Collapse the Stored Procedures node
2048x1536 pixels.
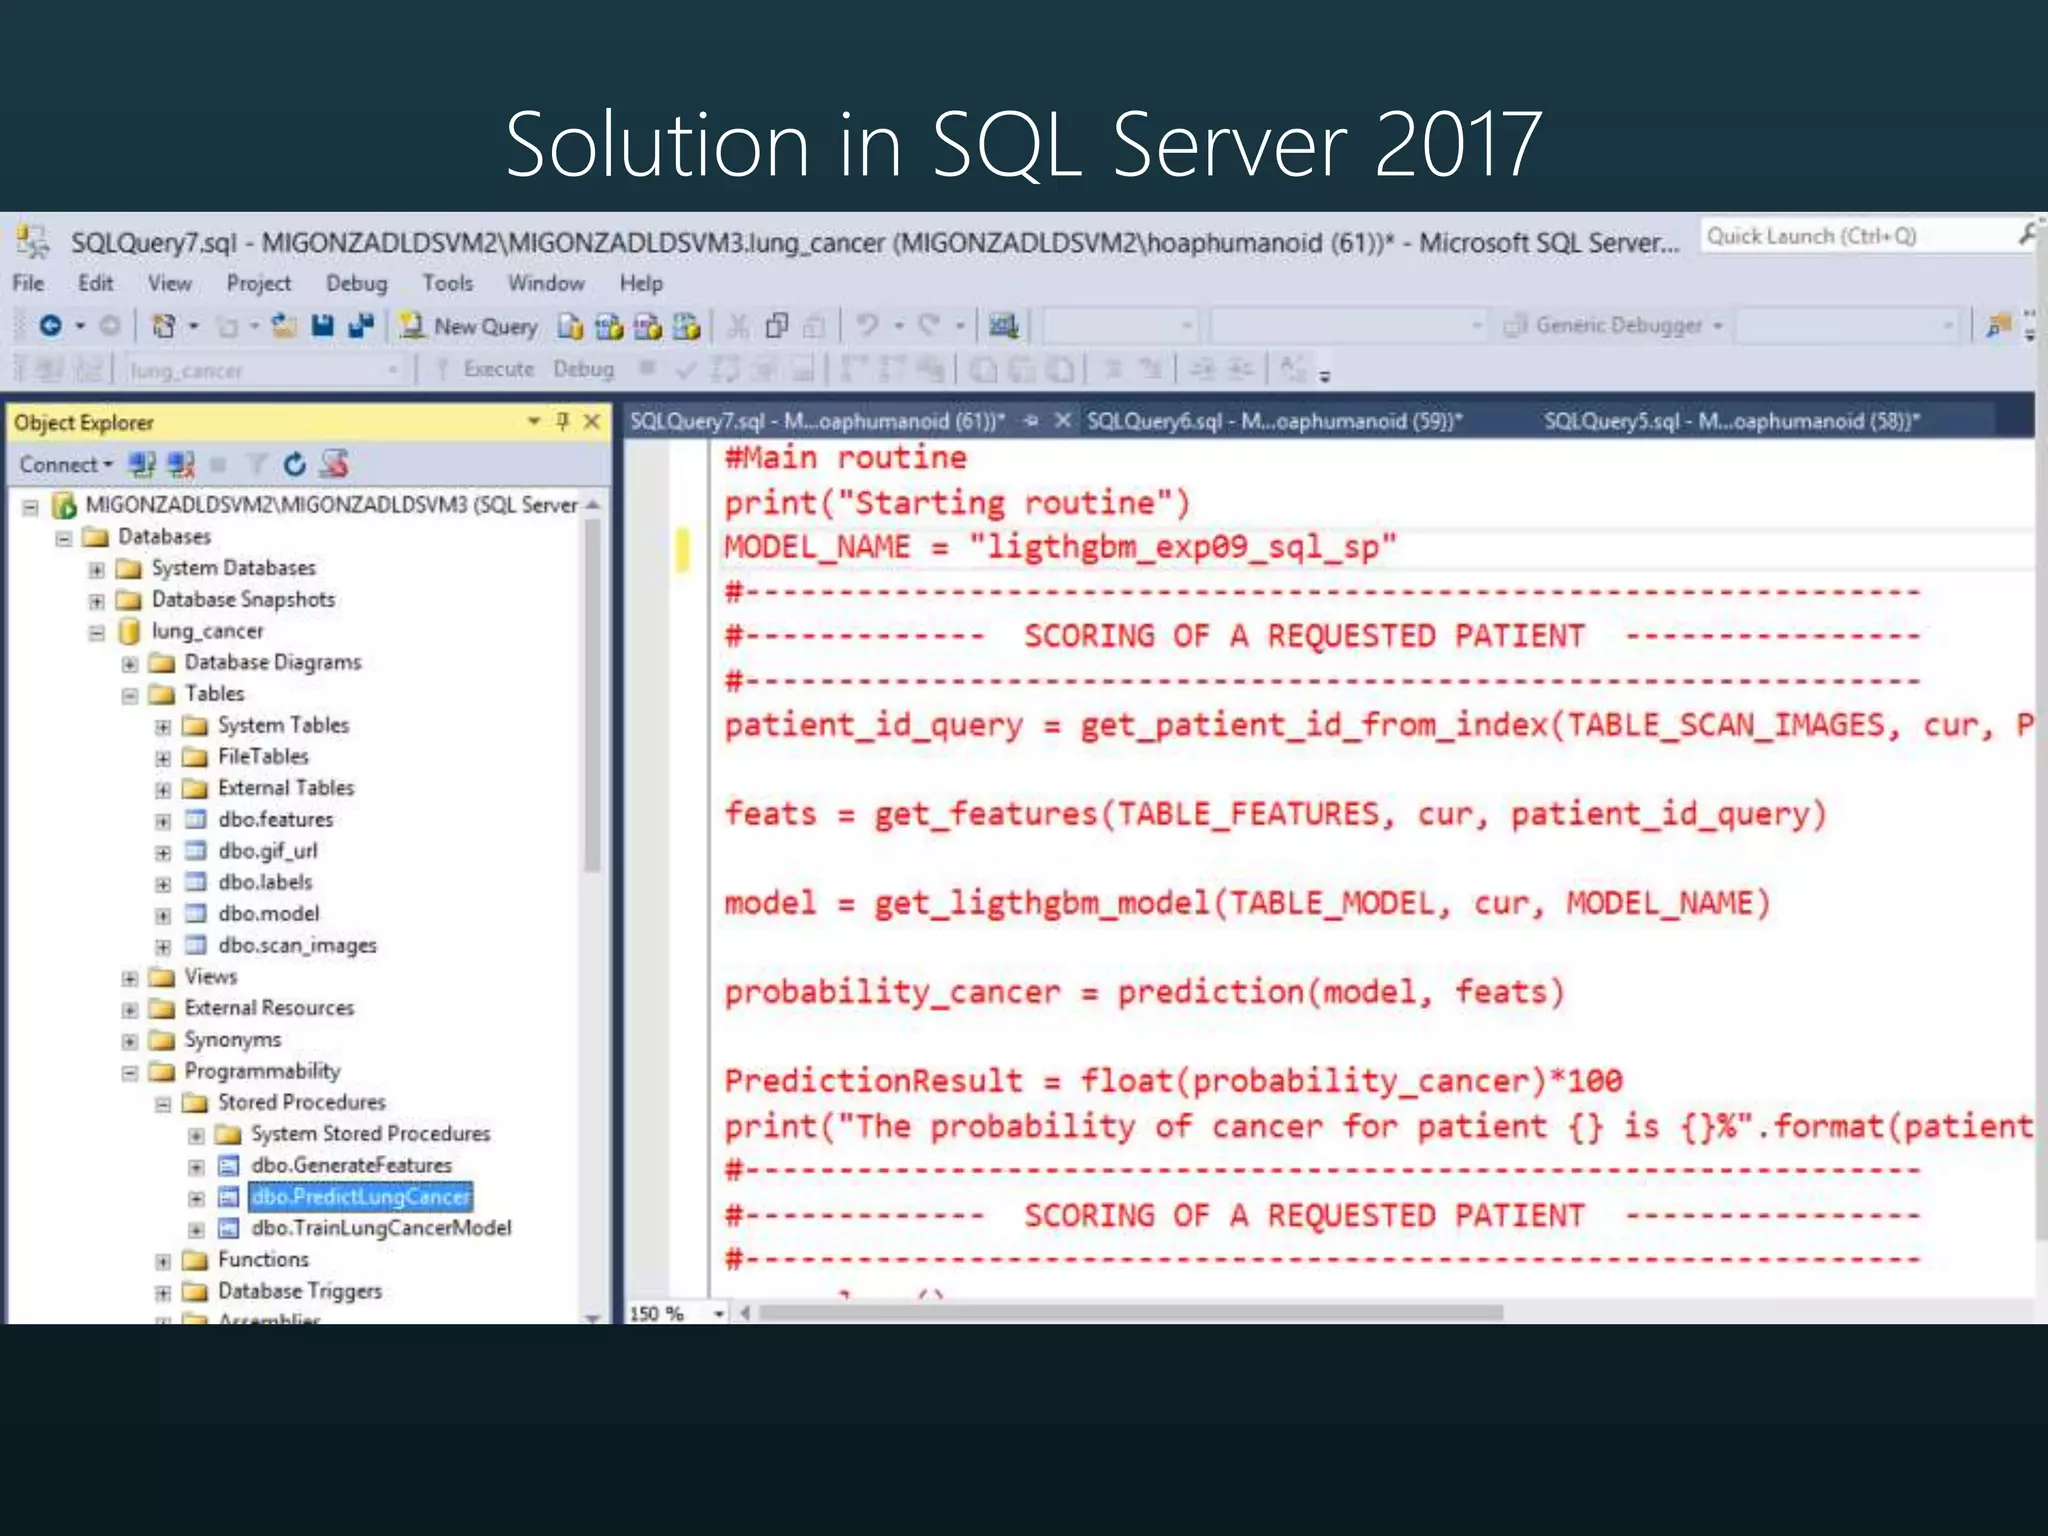163,1104
